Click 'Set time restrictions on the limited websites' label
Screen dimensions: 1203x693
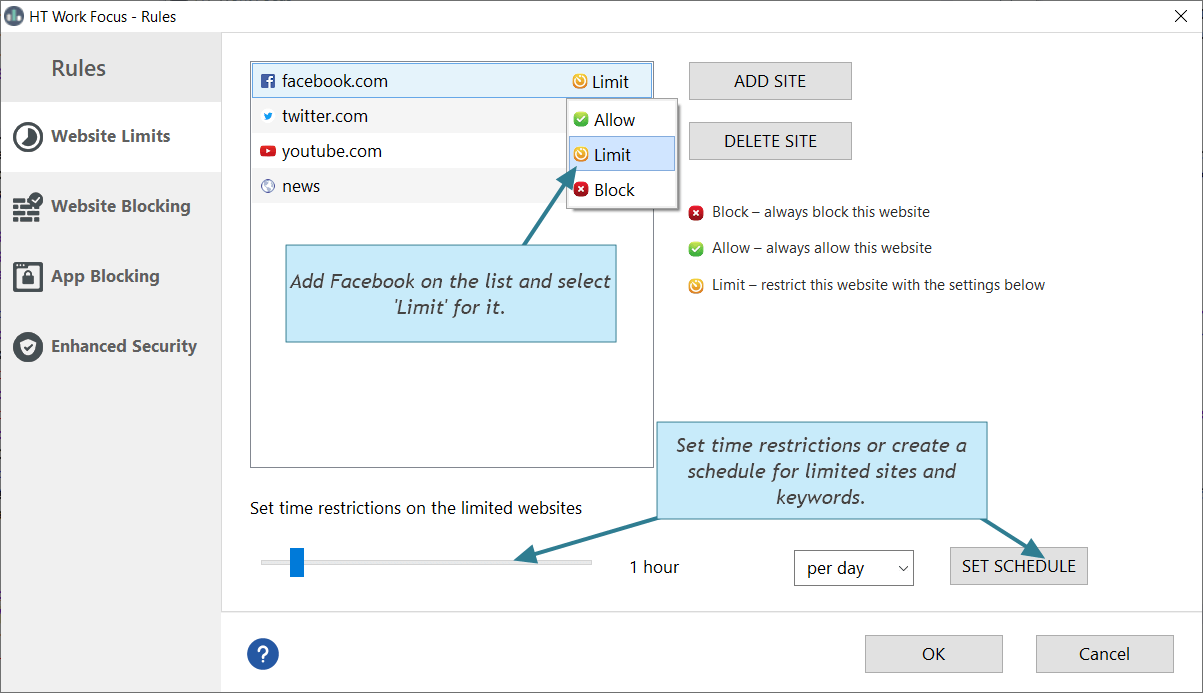pos(416,508)
